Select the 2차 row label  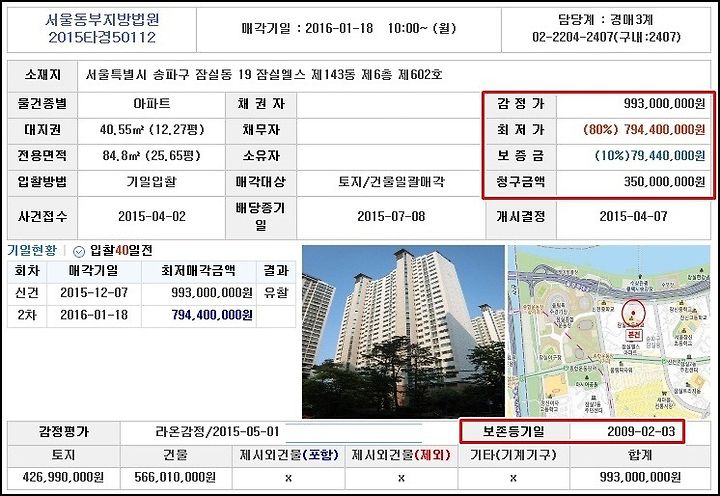pyautogui.click(x=27, y=316)
